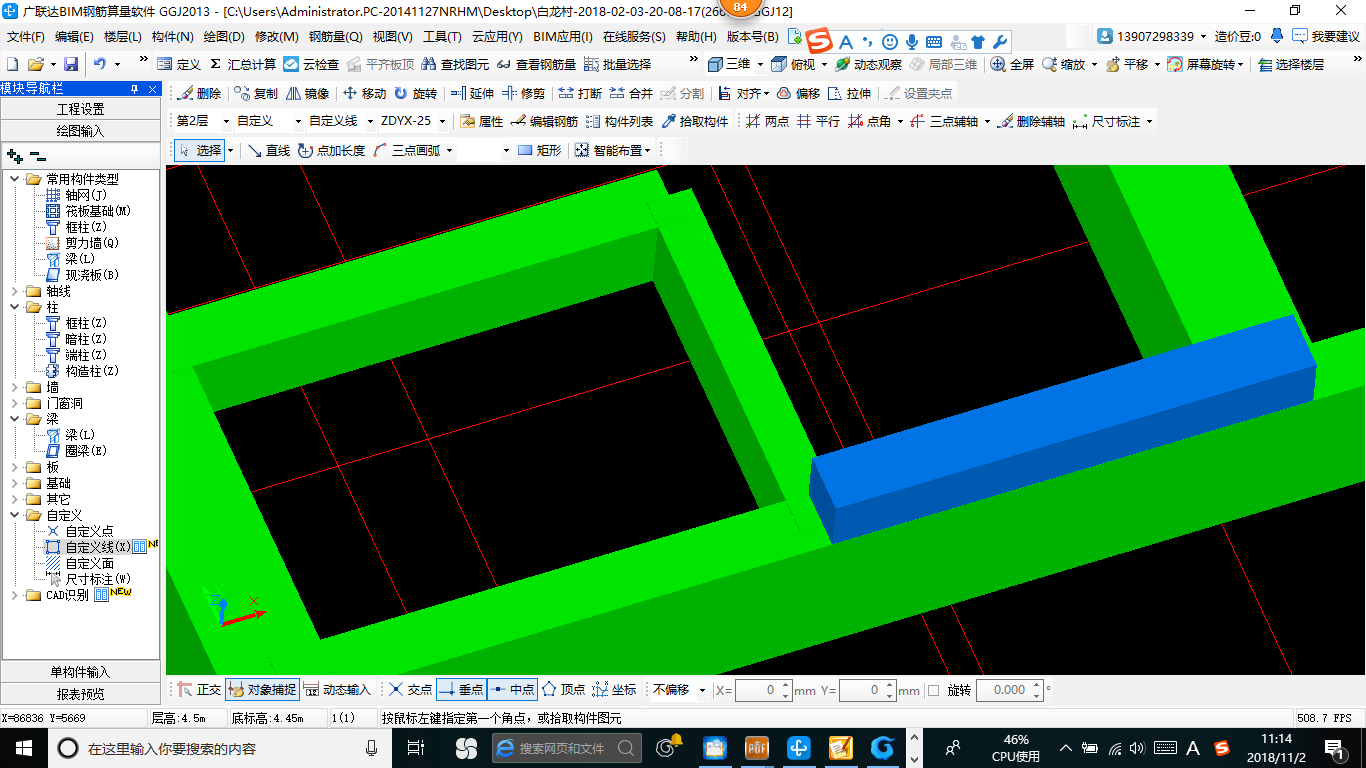This screenshot has width=1366, height=768.
Task: Open the 构件(N) menu
Action: (x=173, y=37)
